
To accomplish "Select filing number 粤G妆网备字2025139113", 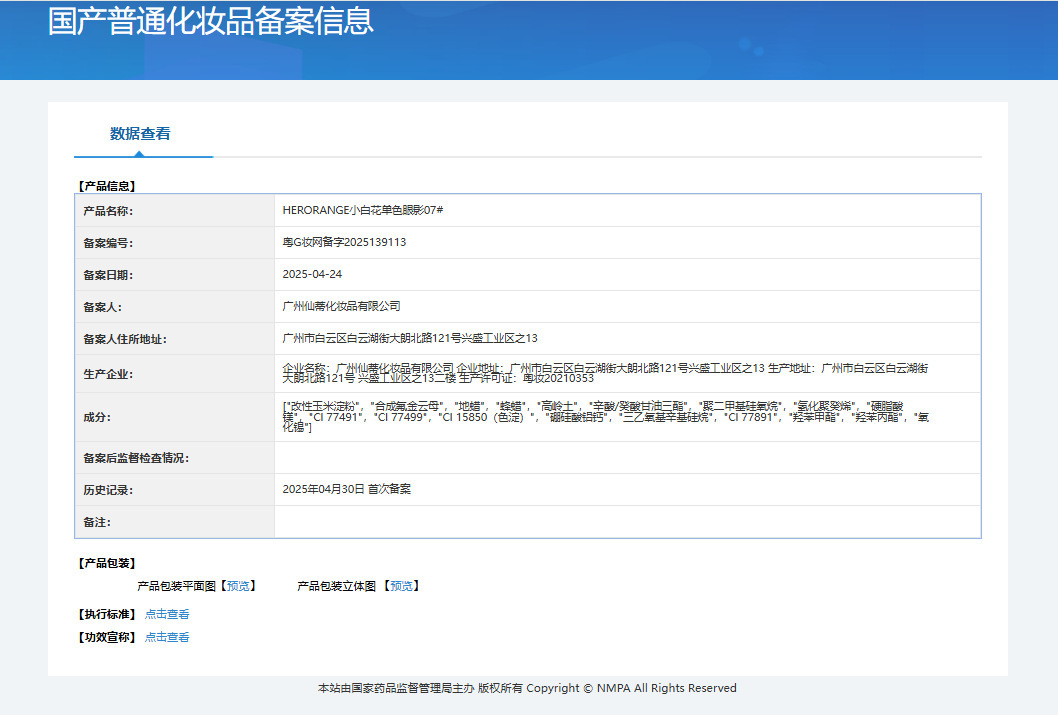I will [x=344, y=242].
